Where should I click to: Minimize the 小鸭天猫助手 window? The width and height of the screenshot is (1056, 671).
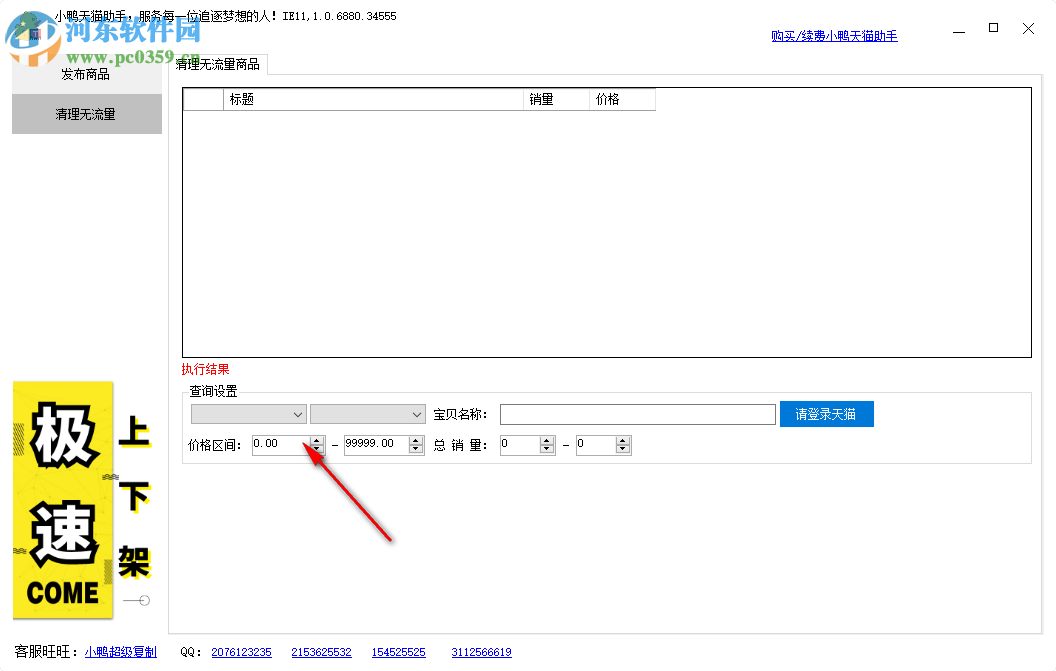959,29
